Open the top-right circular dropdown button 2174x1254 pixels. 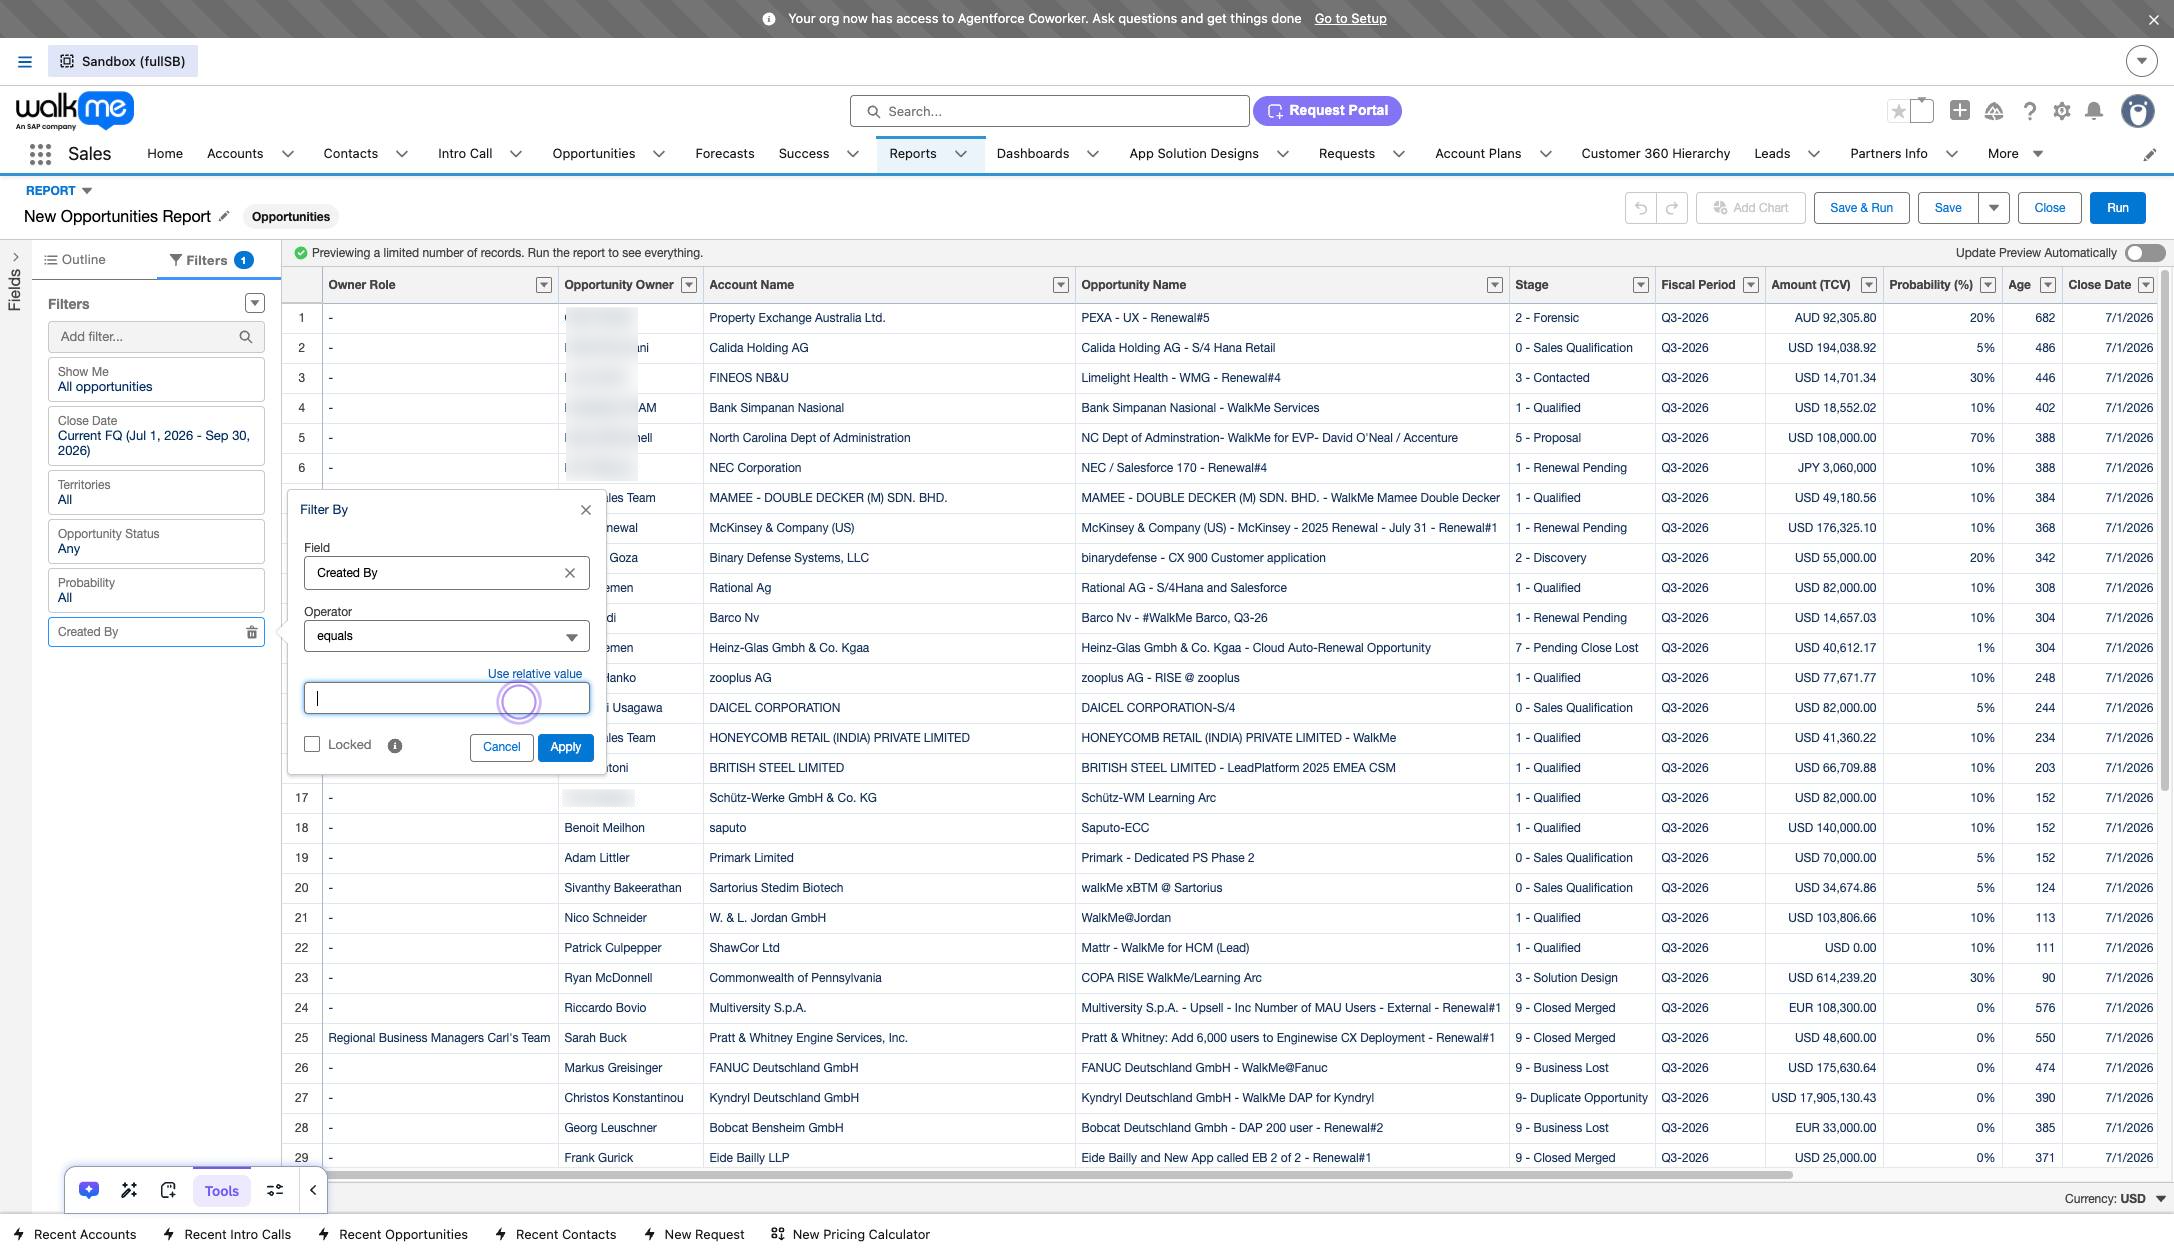pos(2141,61)
